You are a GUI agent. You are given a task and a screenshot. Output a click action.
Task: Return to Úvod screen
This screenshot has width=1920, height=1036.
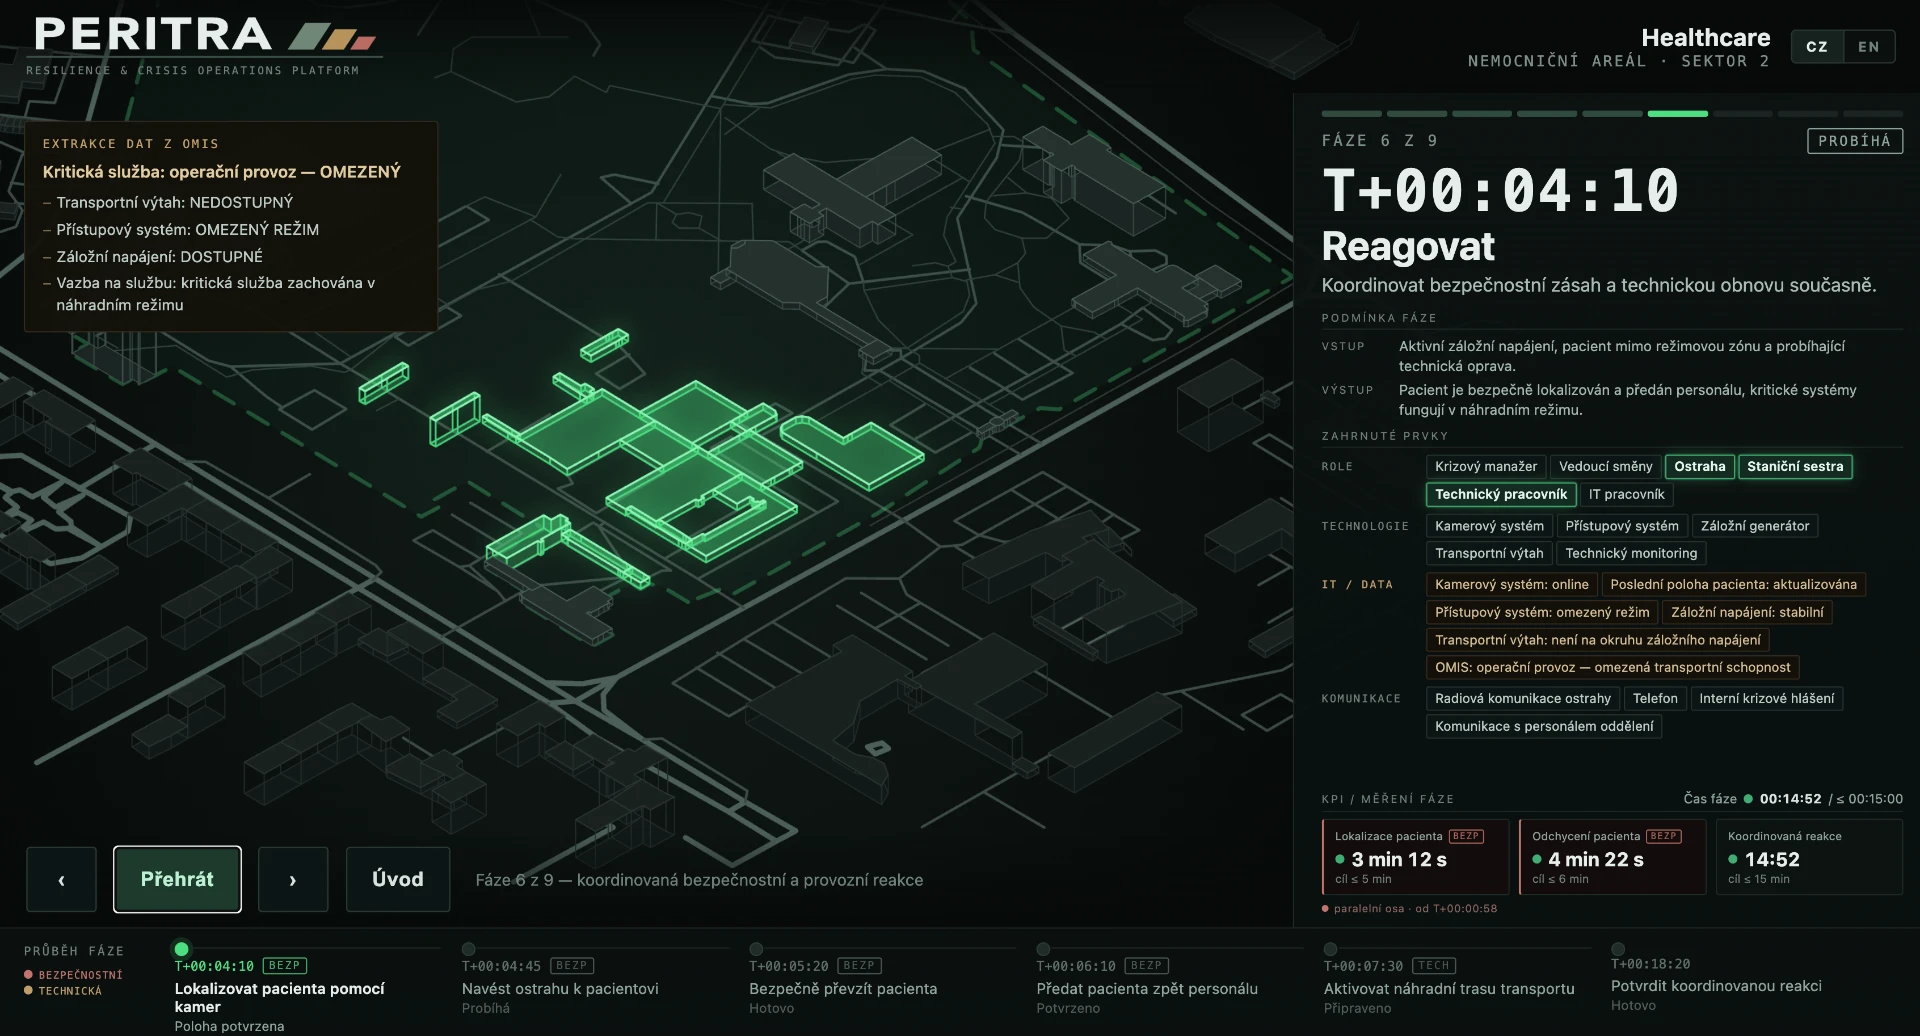click(x=398, y=879)
